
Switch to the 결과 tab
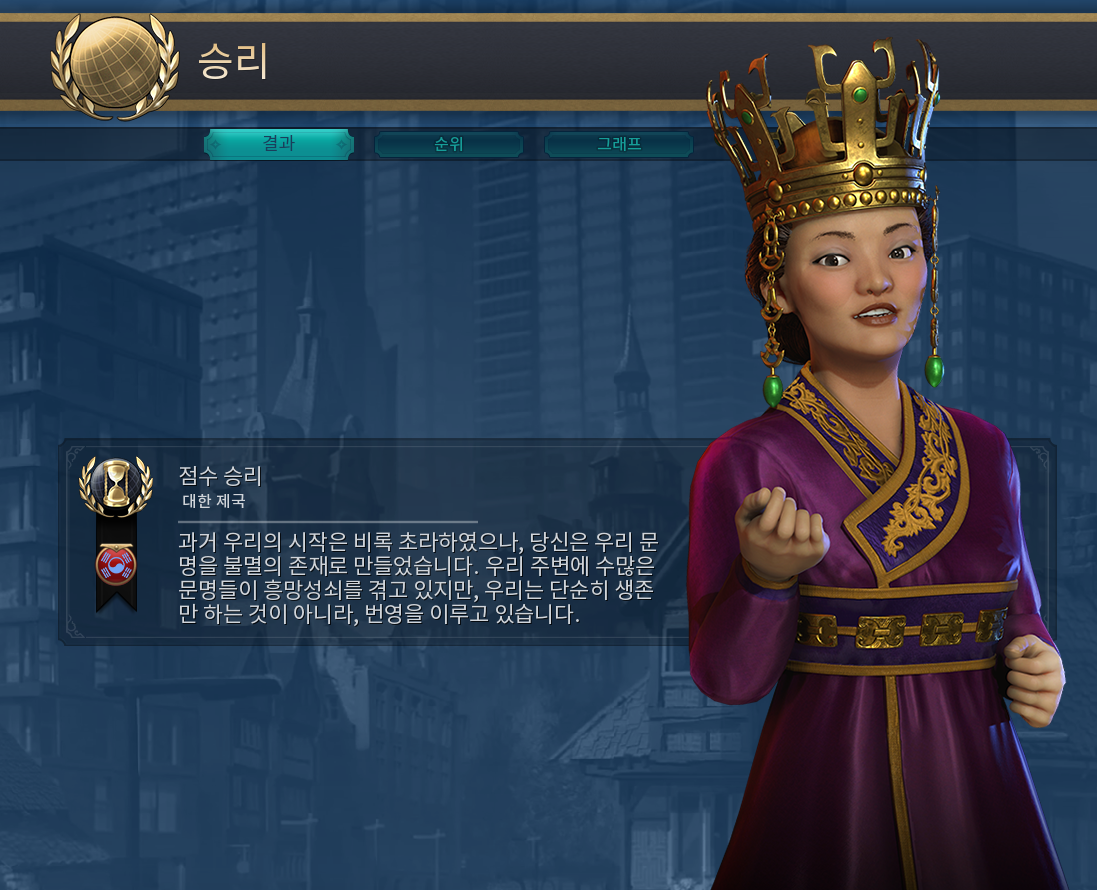coord(278,144)
